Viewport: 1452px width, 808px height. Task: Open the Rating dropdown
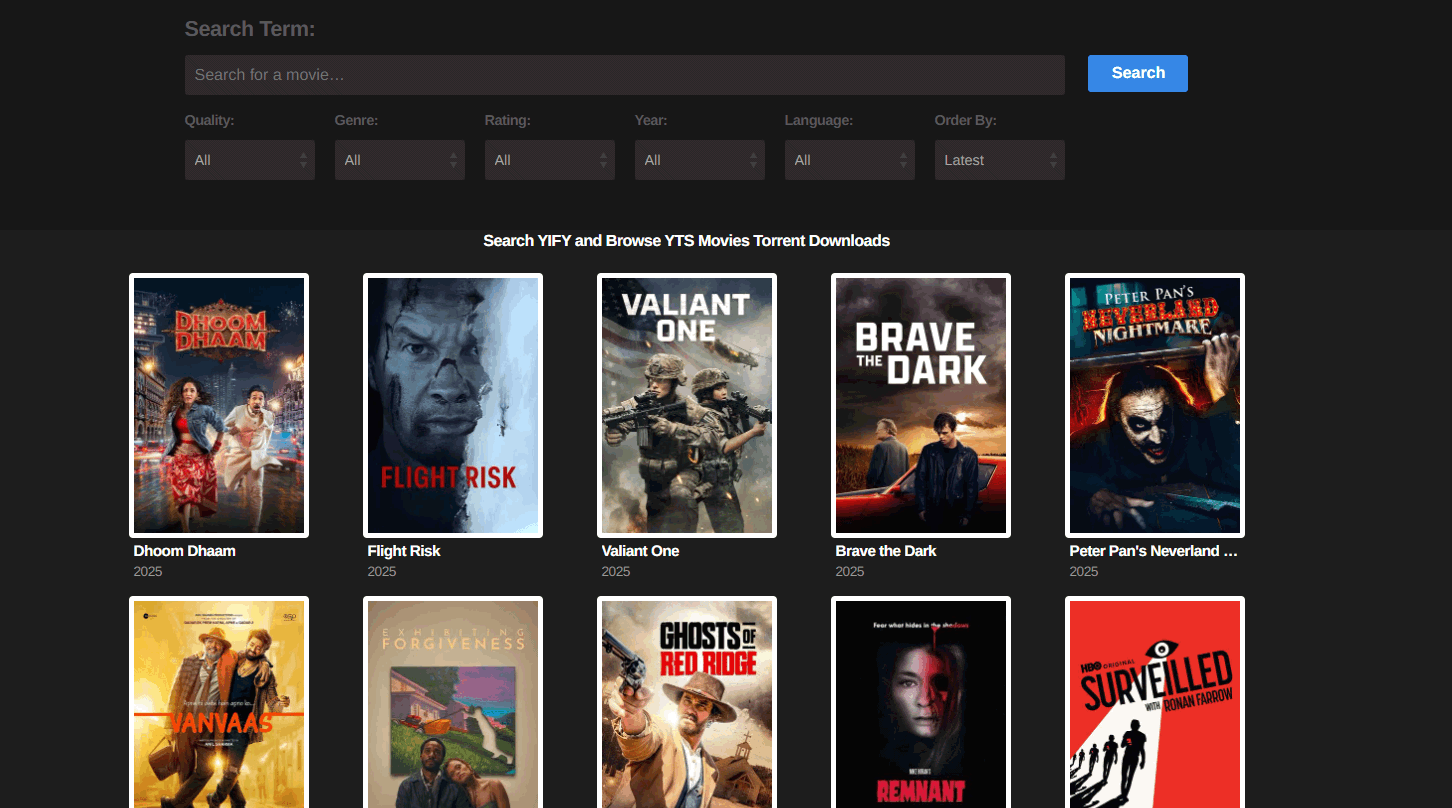pyautogui.click(x=550, y=160)
